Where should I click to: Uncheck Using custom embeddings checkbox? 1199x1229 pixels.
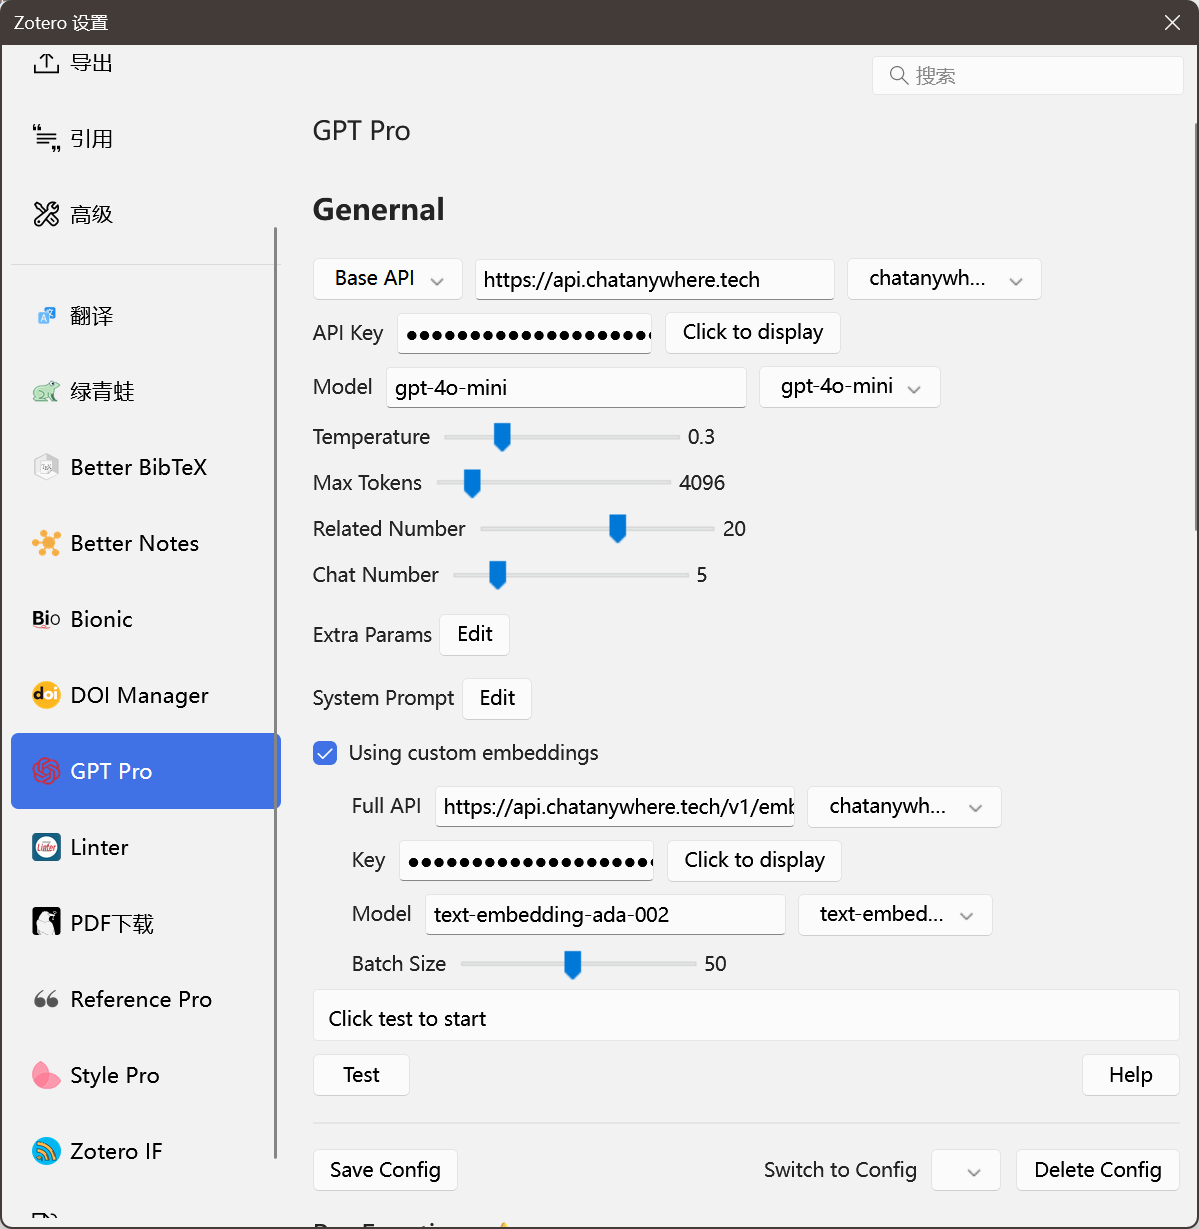325,753
